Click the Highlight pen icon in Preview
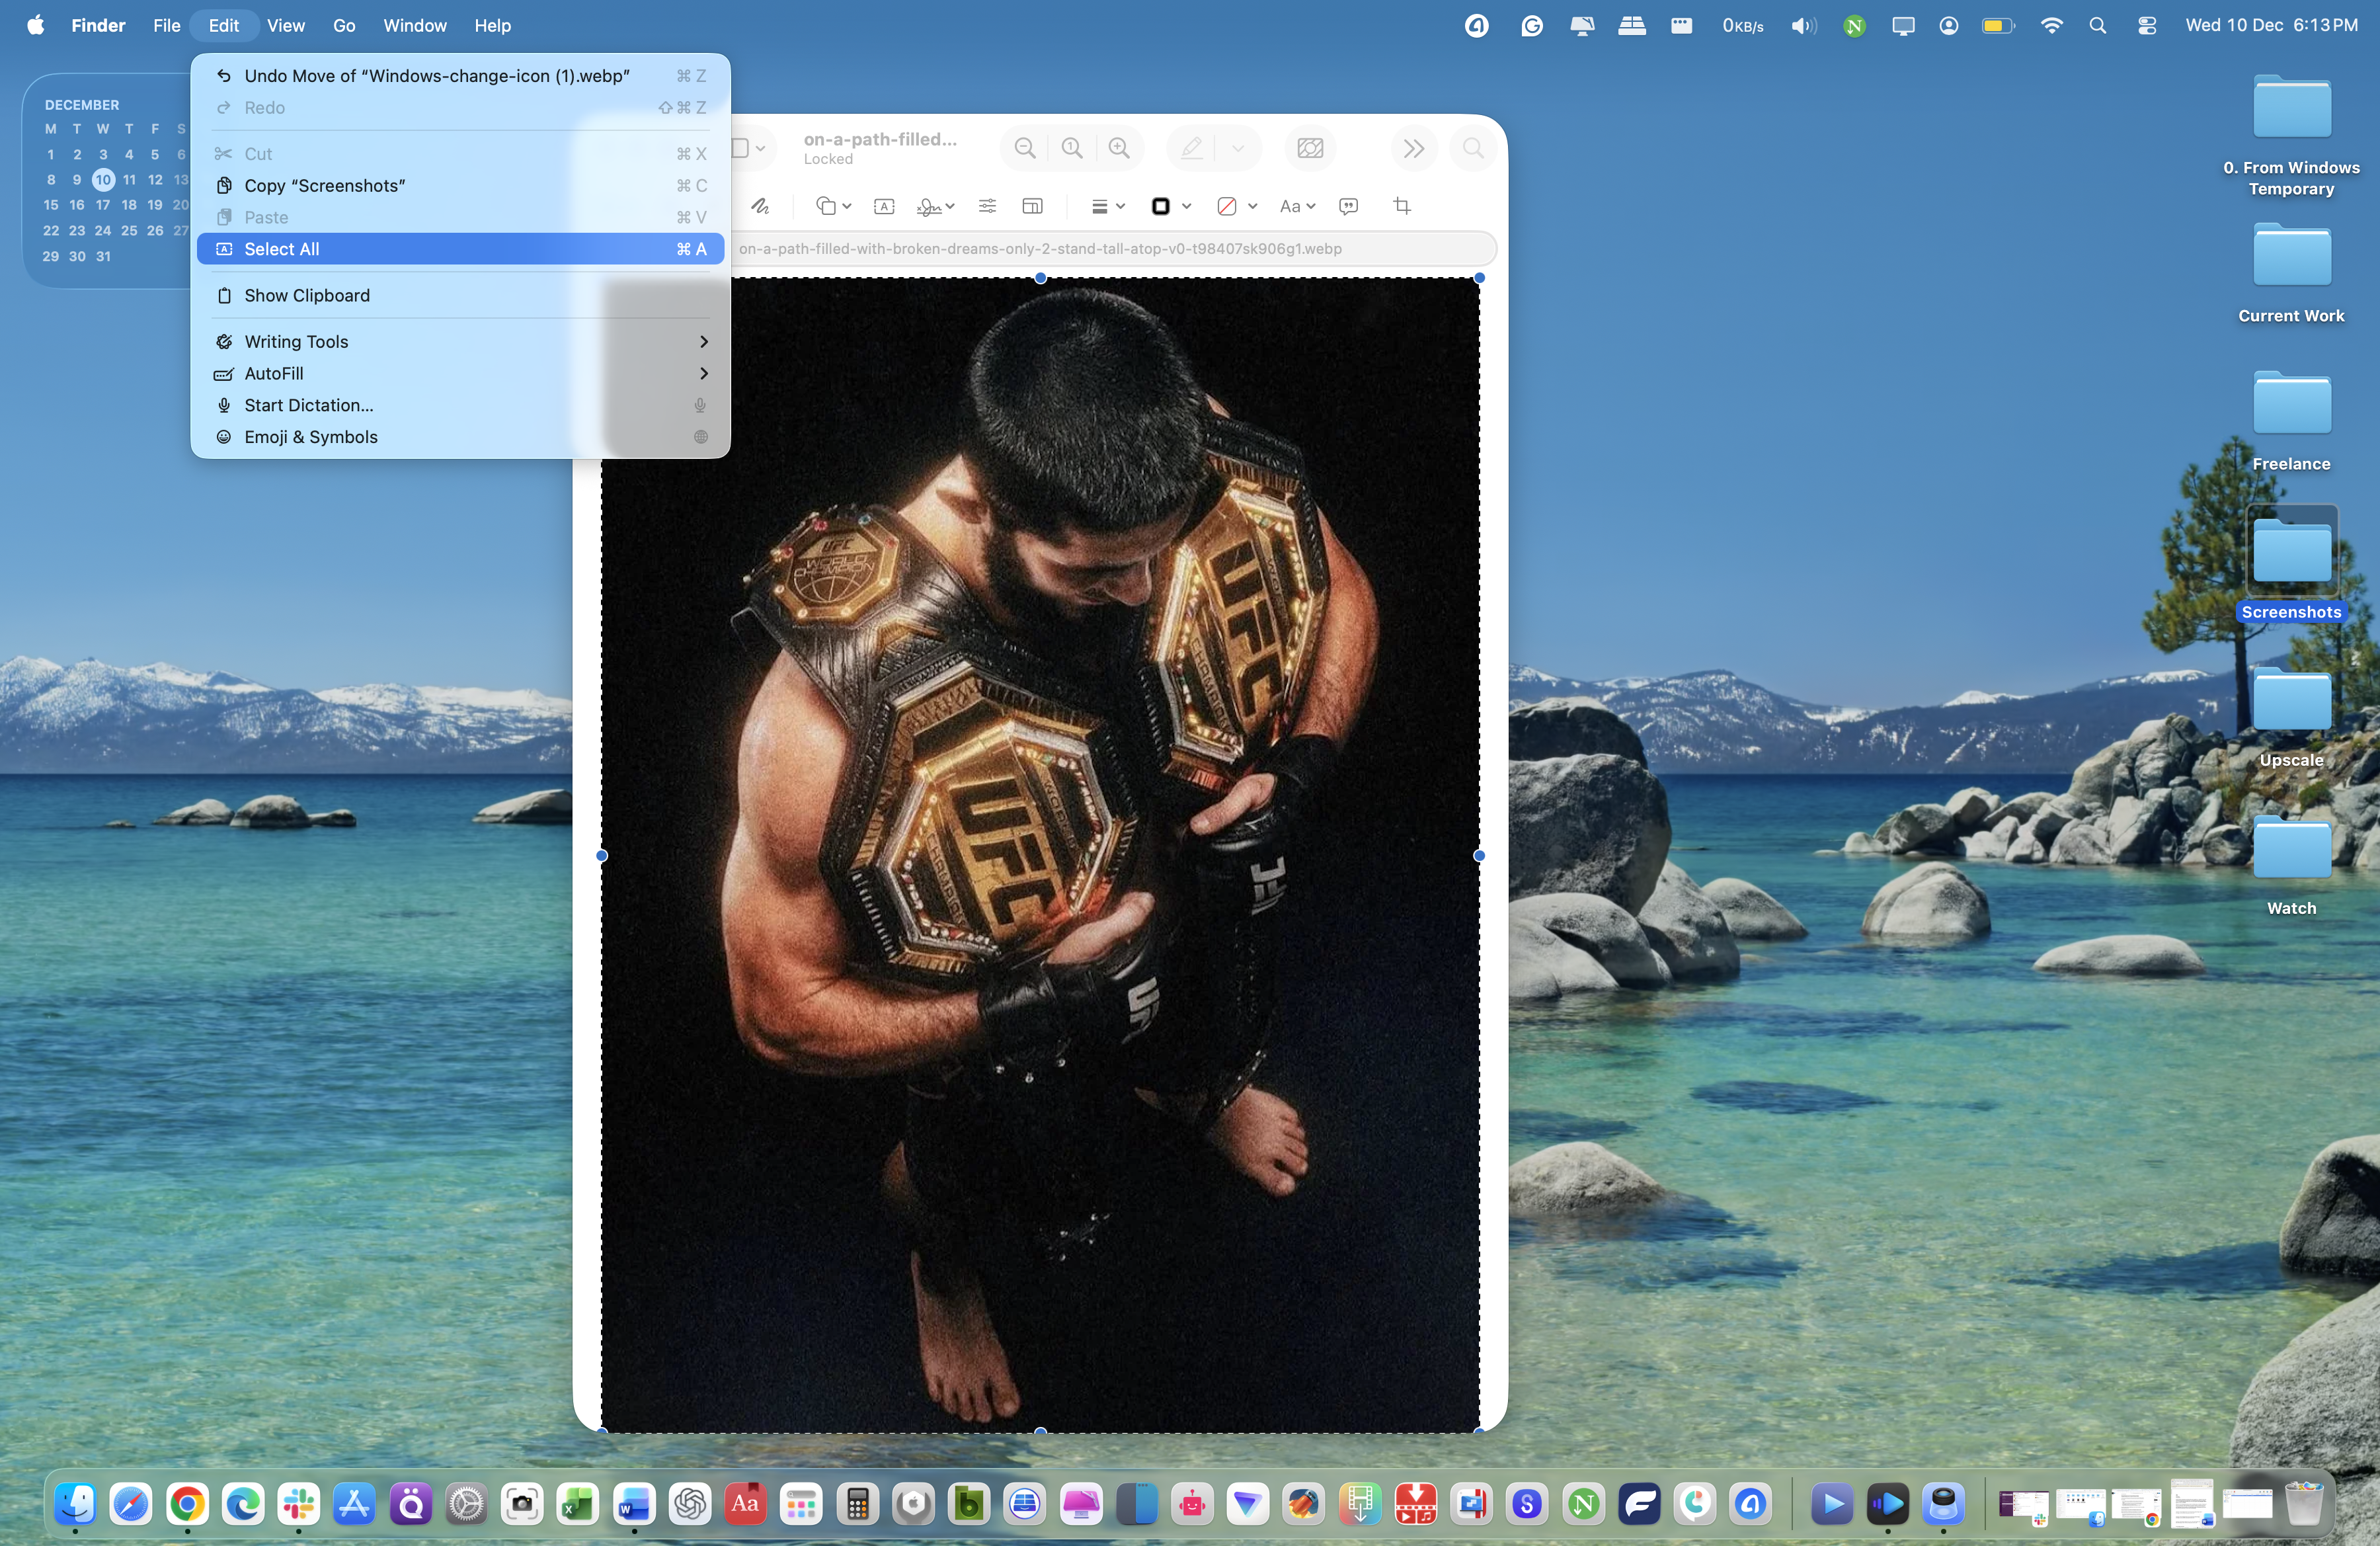The width and height of the screenshot is (2380, 1546). point(1191,148)
